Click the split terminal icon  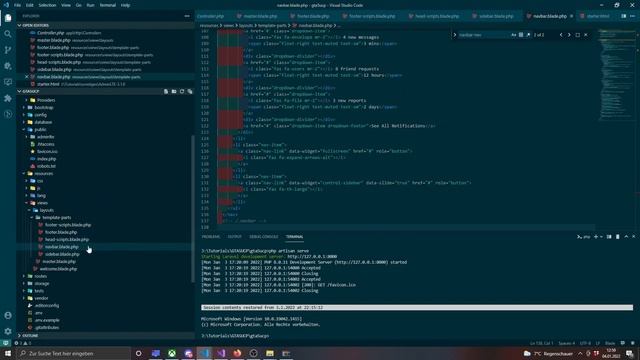[x=609, y=237]
